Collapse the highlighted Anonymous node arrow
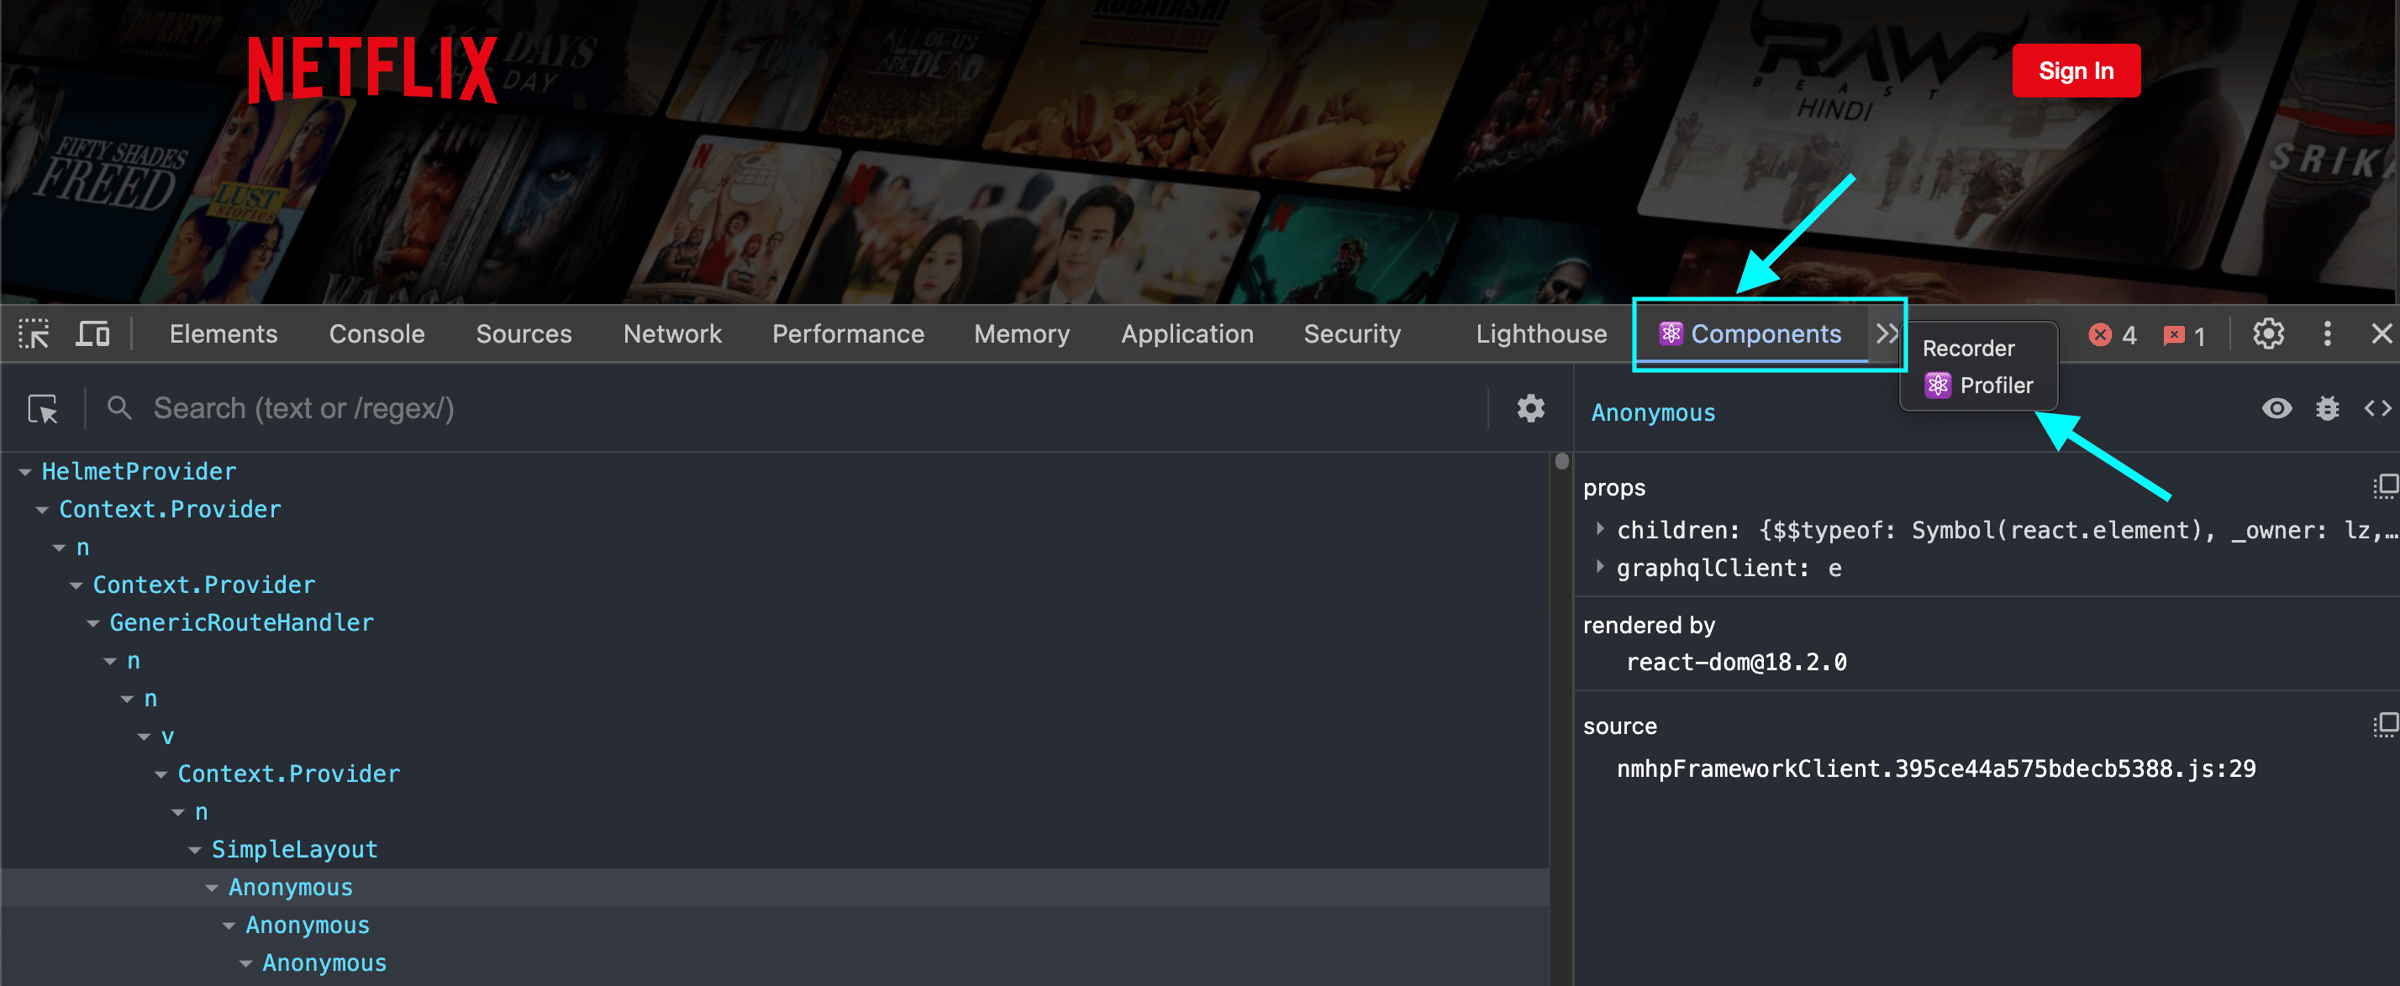2400x986 pixels. (x=212, y=888)
